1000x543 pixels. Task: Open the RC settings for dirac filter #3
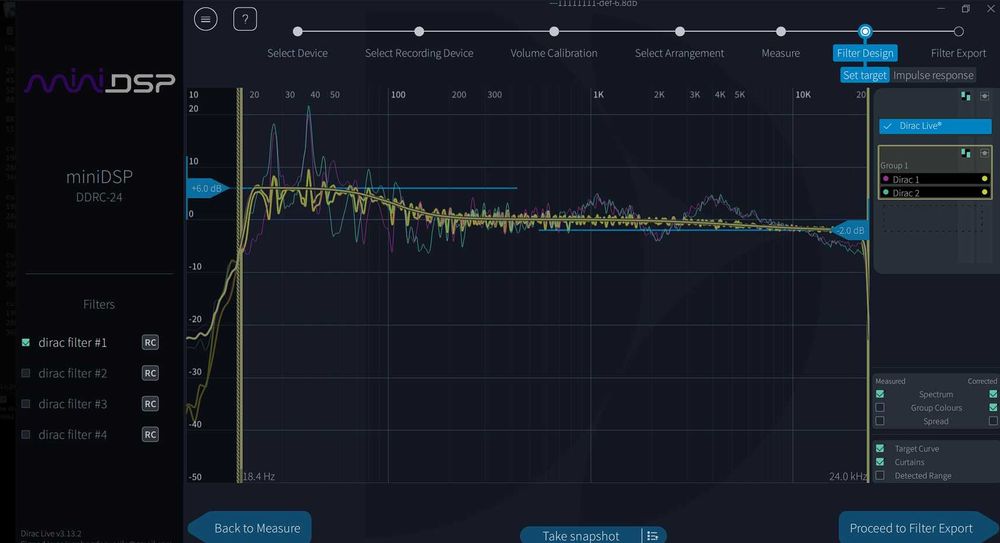[150, 404]
